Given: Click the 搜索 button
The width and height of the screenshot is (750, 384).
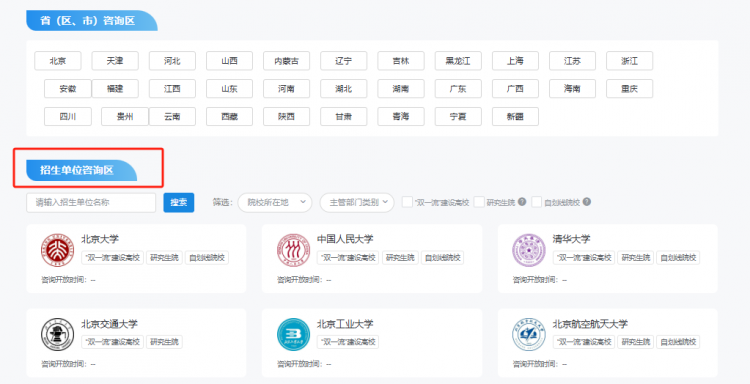Looking at the screenshot, I should pos(178,202).
